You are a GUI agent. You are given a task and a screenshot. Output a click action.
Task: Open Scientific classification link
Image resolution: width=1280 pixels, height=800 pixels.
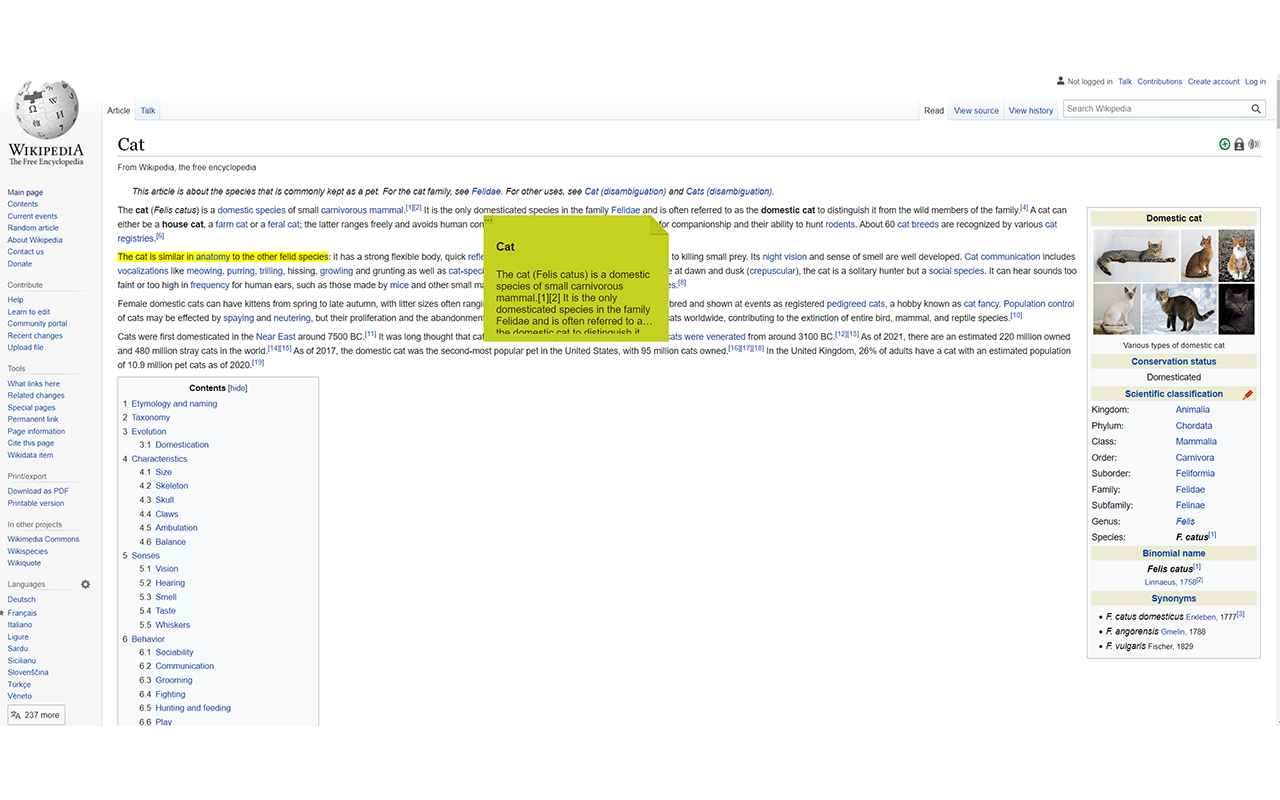tap(1174, 394)
